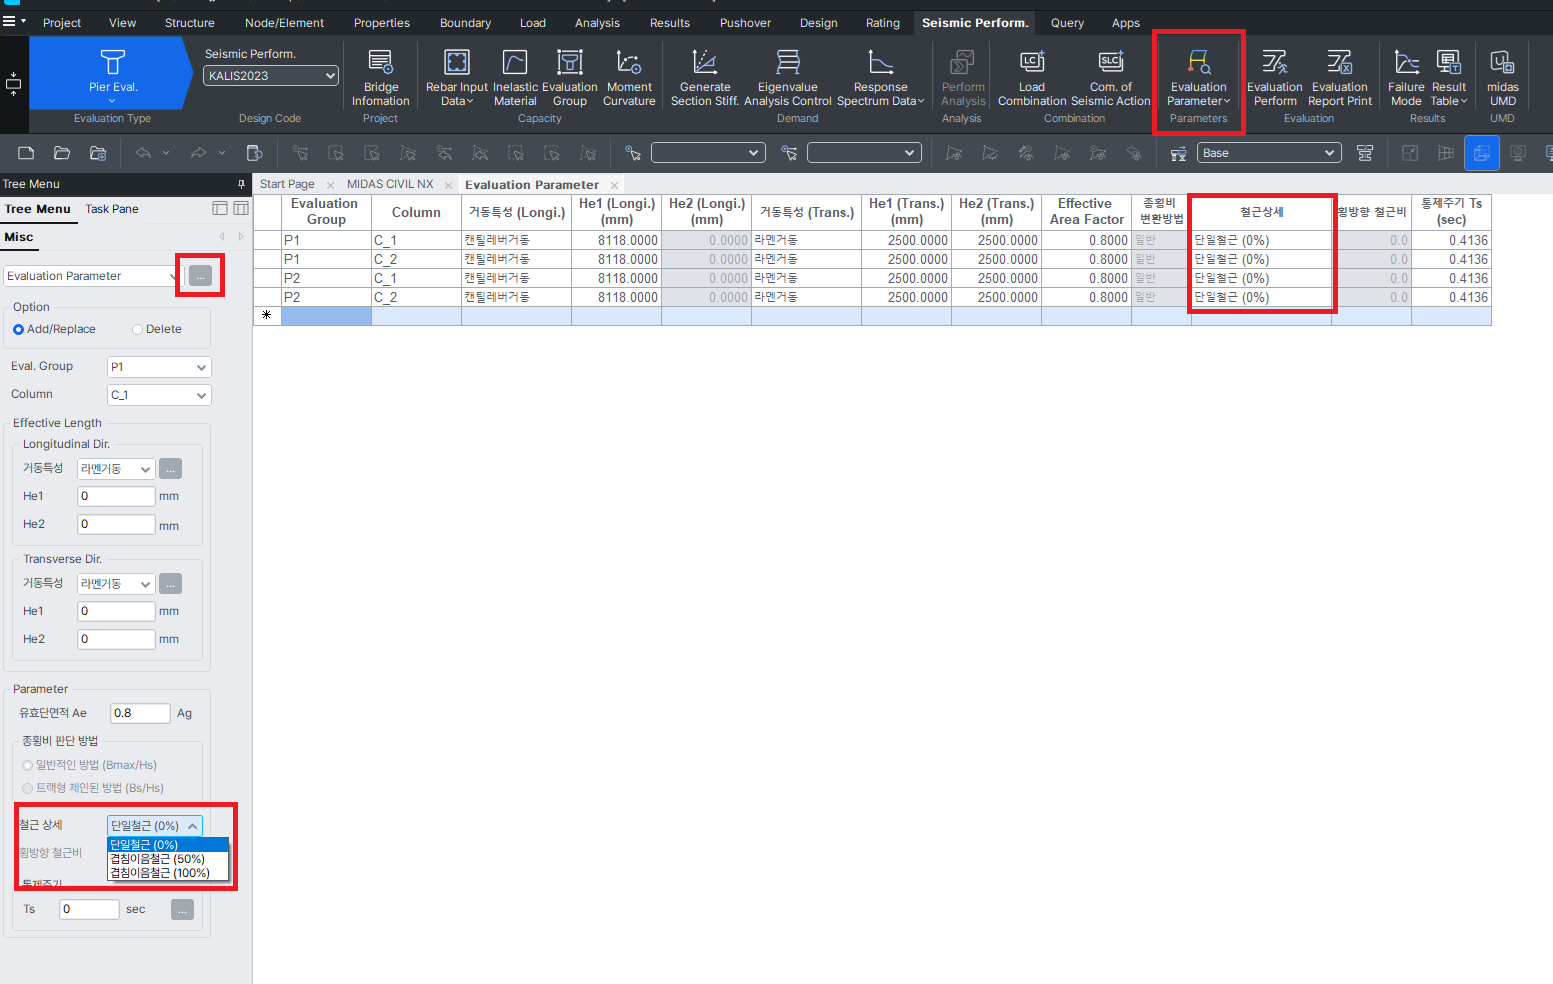Click ellipsis button beside Longitudinal 거동특성
Image resolution: width=1553 pixels, height=984 pixels.
click(170, 469)
